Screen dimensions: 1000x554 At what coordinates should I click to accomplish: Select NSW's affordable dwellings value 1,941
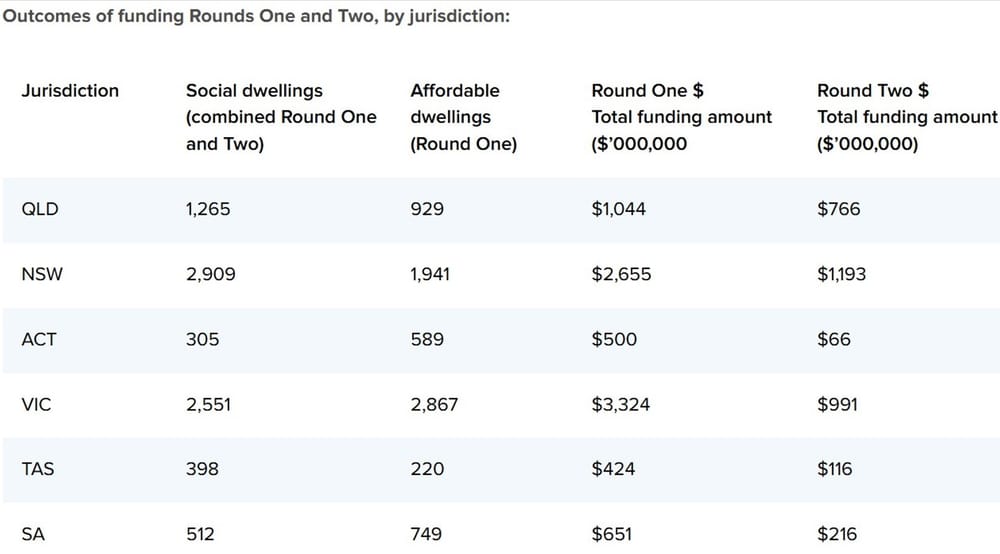click(x=430, y=275)
